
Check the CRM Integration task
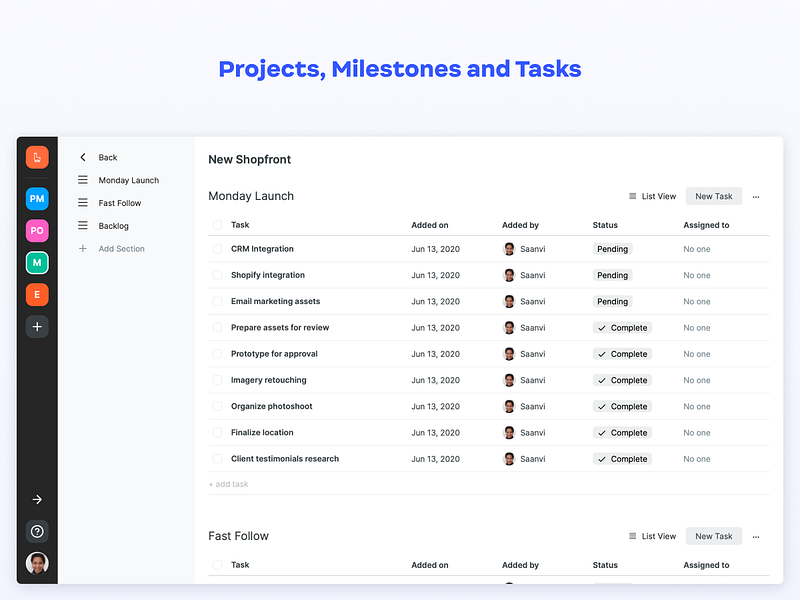pyautogui.click(x=217, y=249)
